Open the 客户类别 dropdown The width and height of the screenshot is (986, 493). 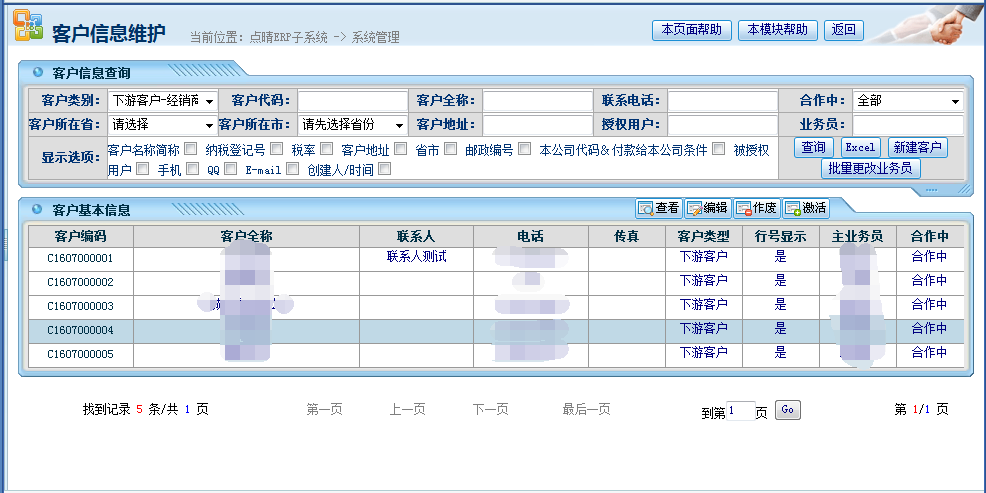click(x=162, y=101)
